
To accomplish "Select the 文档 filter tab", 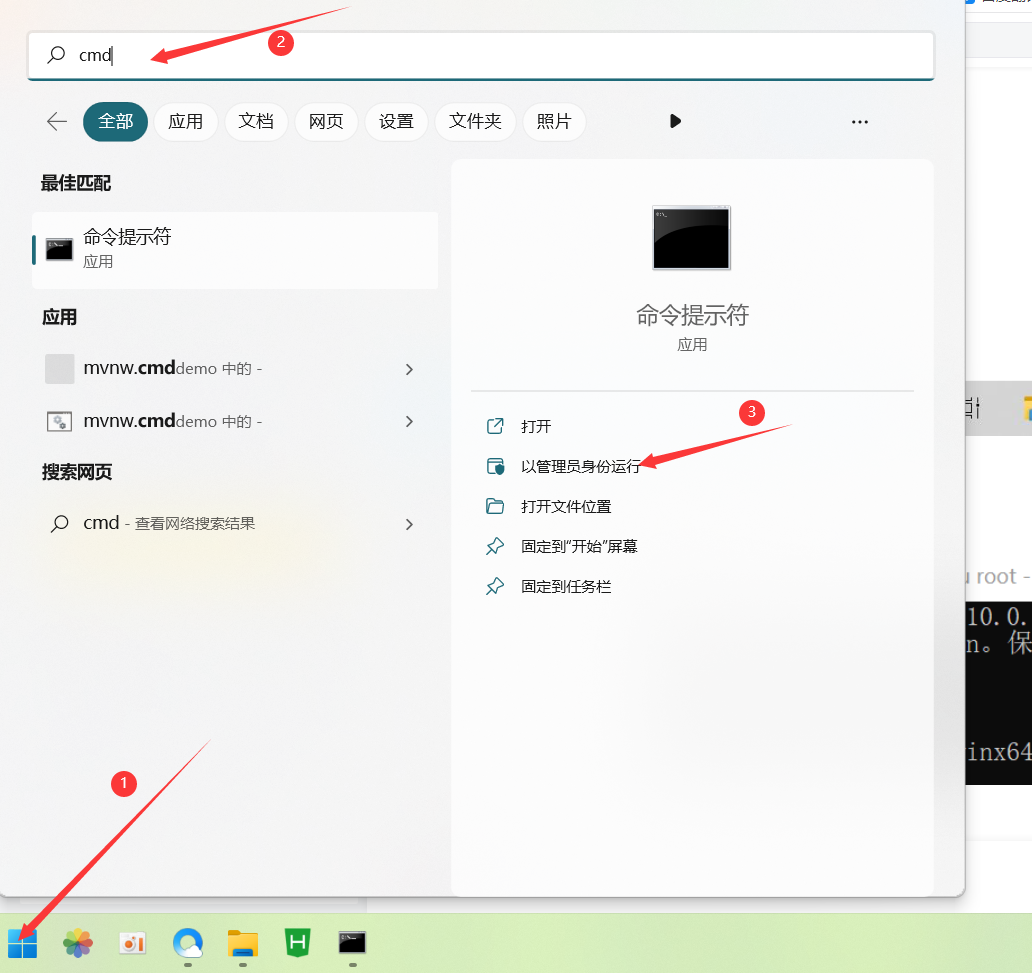I will click(x=256, y=122).
